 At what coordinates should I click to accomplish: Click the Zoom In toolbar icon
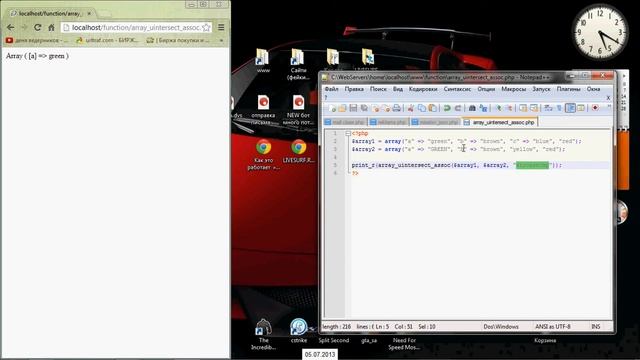point(498,108)
